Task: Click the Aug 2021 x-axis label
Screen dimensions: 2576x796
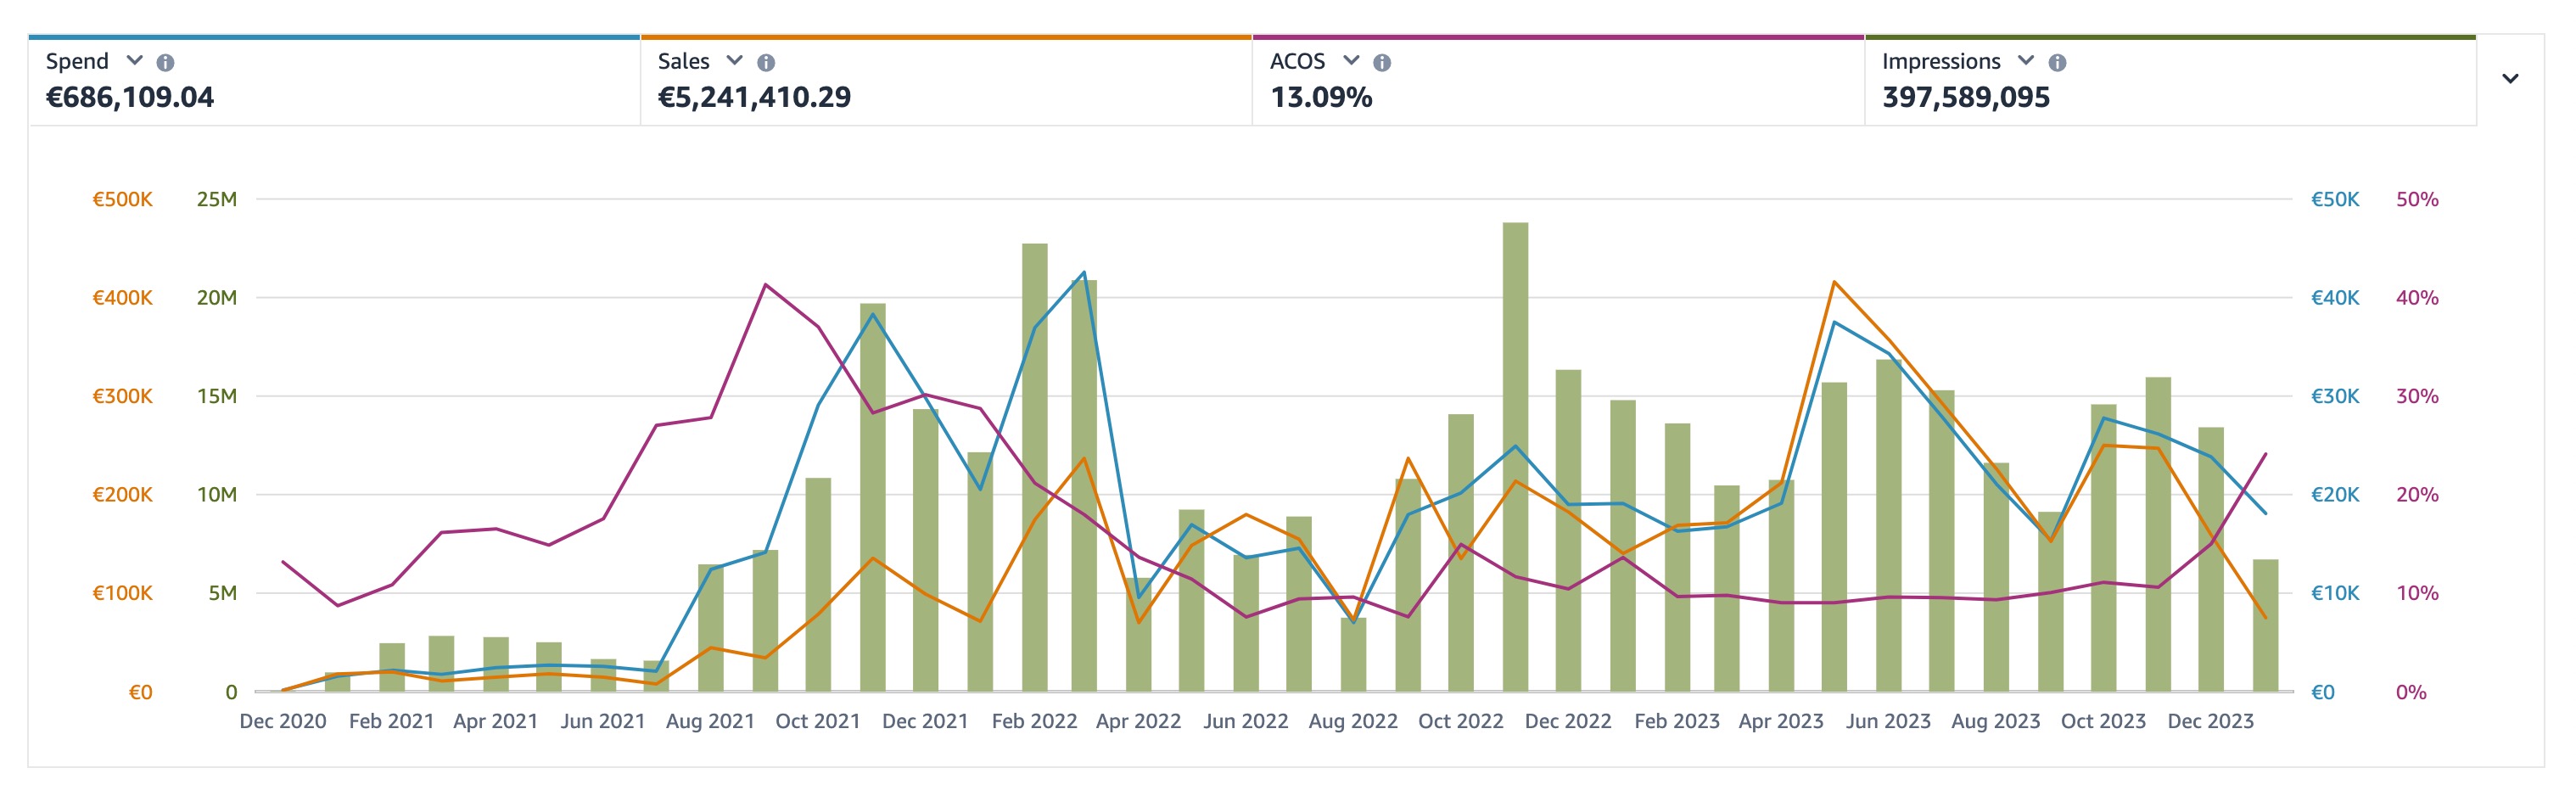Action: (710, 721)
